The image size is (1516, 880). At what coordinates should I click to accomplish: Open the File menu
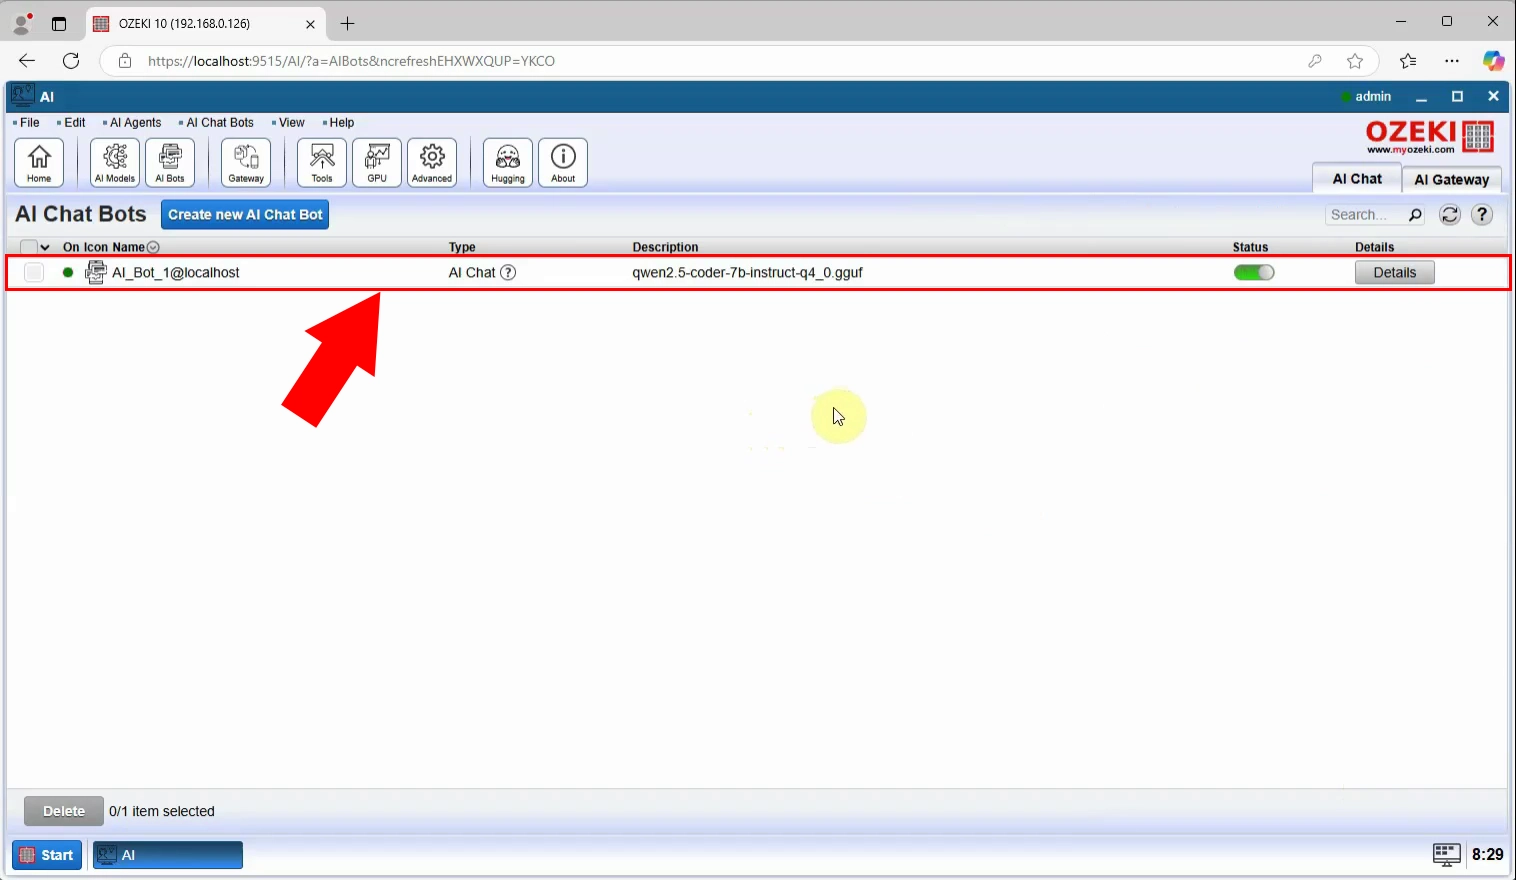[27, 123]
